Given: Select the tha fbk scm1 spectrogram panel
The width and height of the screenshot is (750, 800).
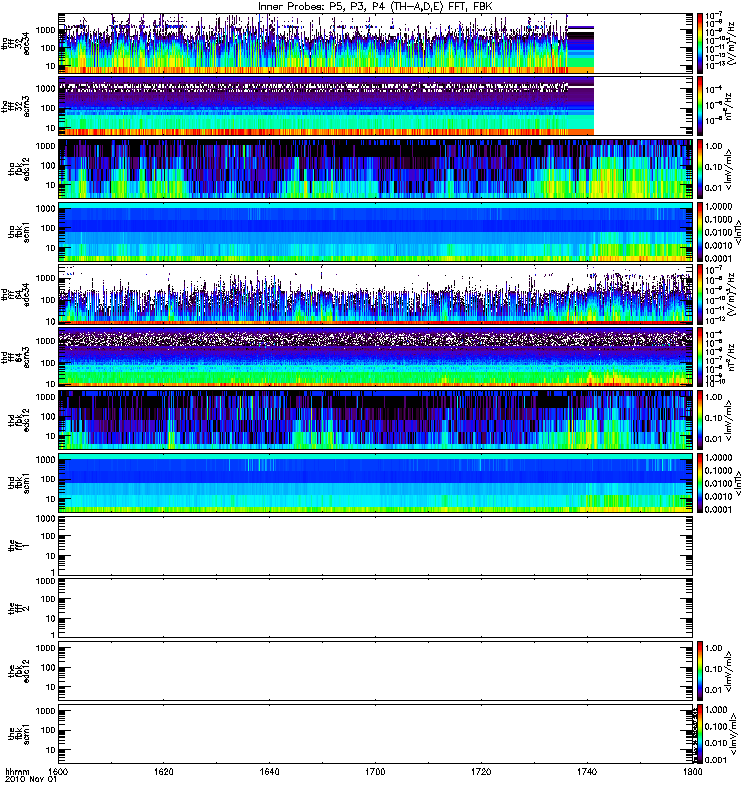Looking at the screenshot, I should tap(376, 232).
